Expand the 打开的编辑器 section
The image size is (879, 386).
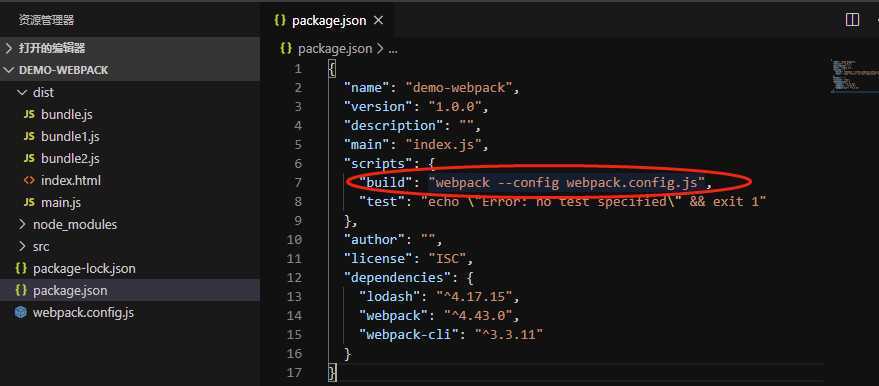(130, 48)
